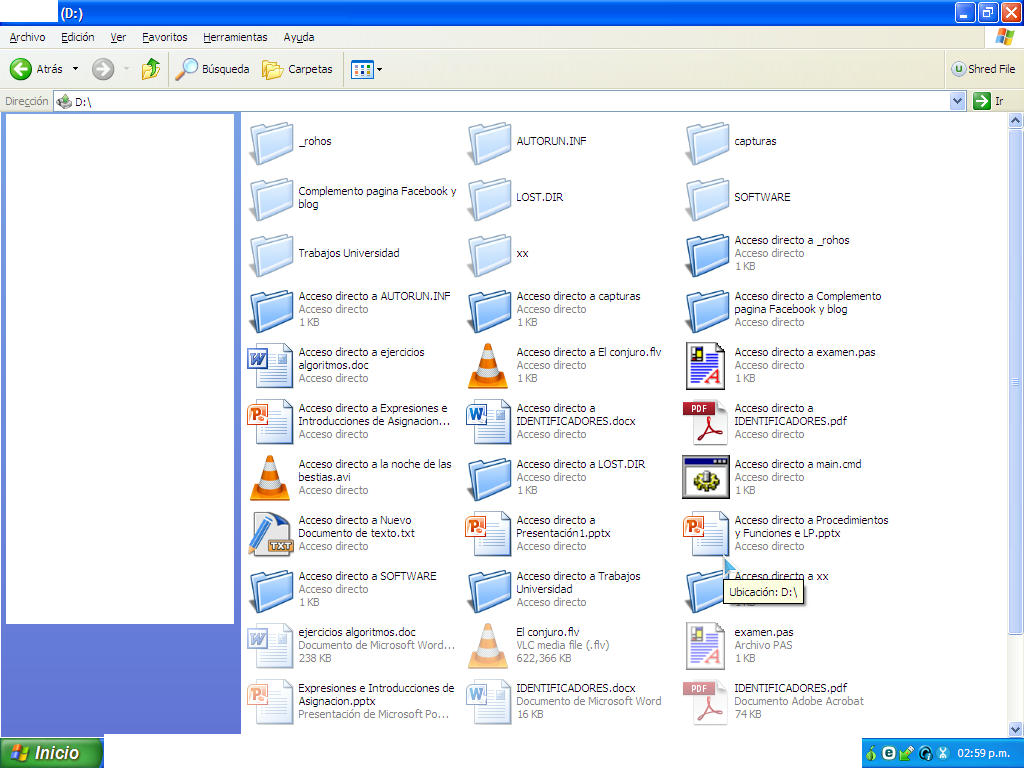Screen dimensions: 1024x768
Task: Select Acceso directo a la noche de las bestias.avi icon
Action: click(270, 477)
